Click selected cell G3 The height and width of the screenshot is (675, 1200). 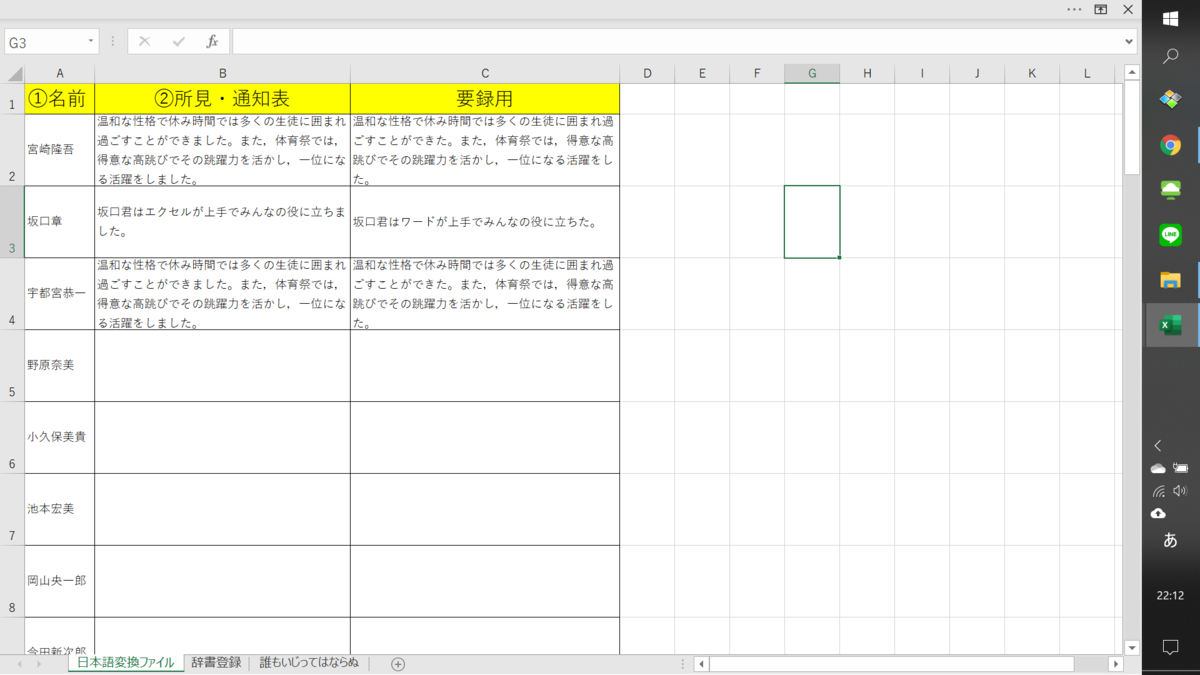[x=812, y=222]
